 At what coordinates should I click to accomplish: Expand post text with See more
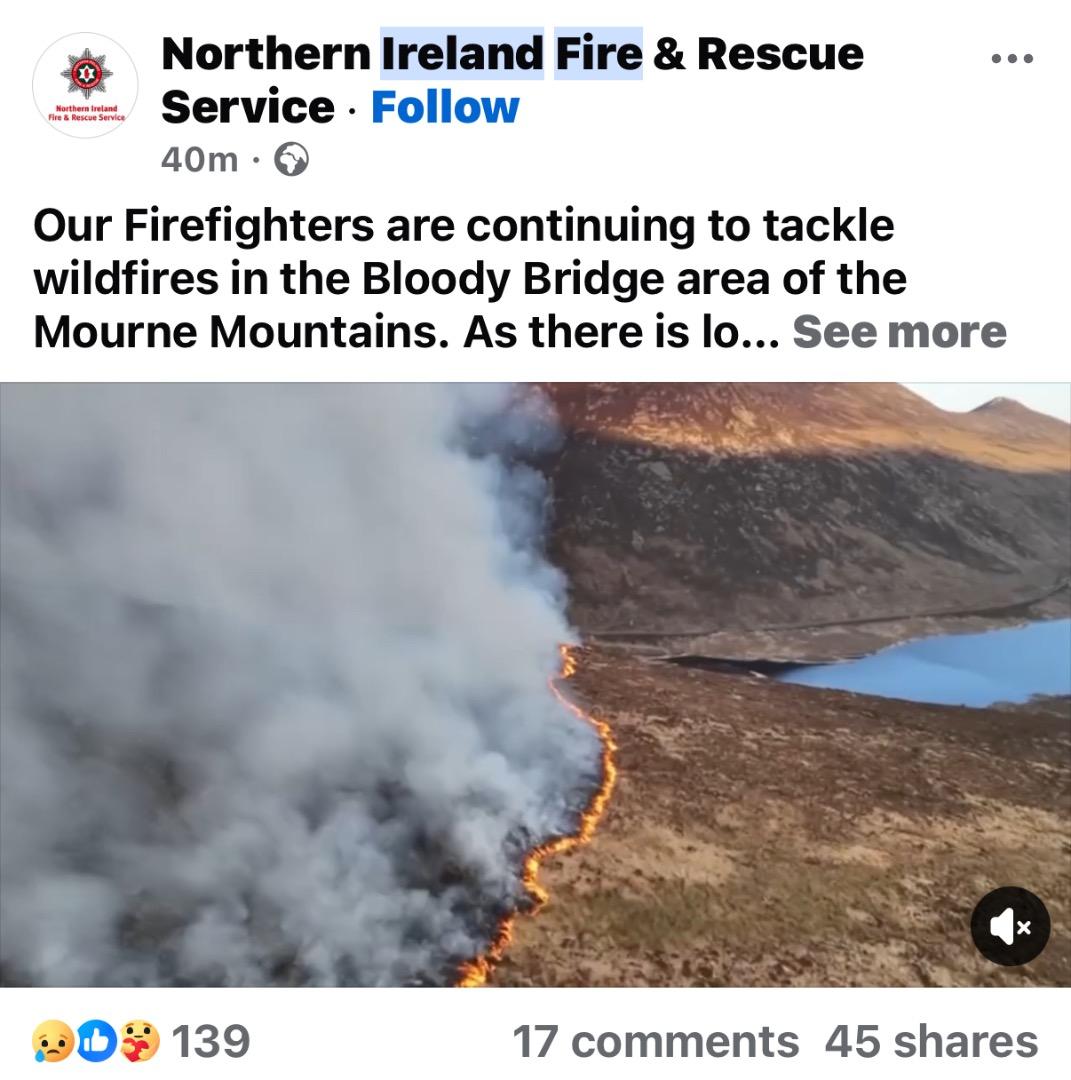pos(900,332)
